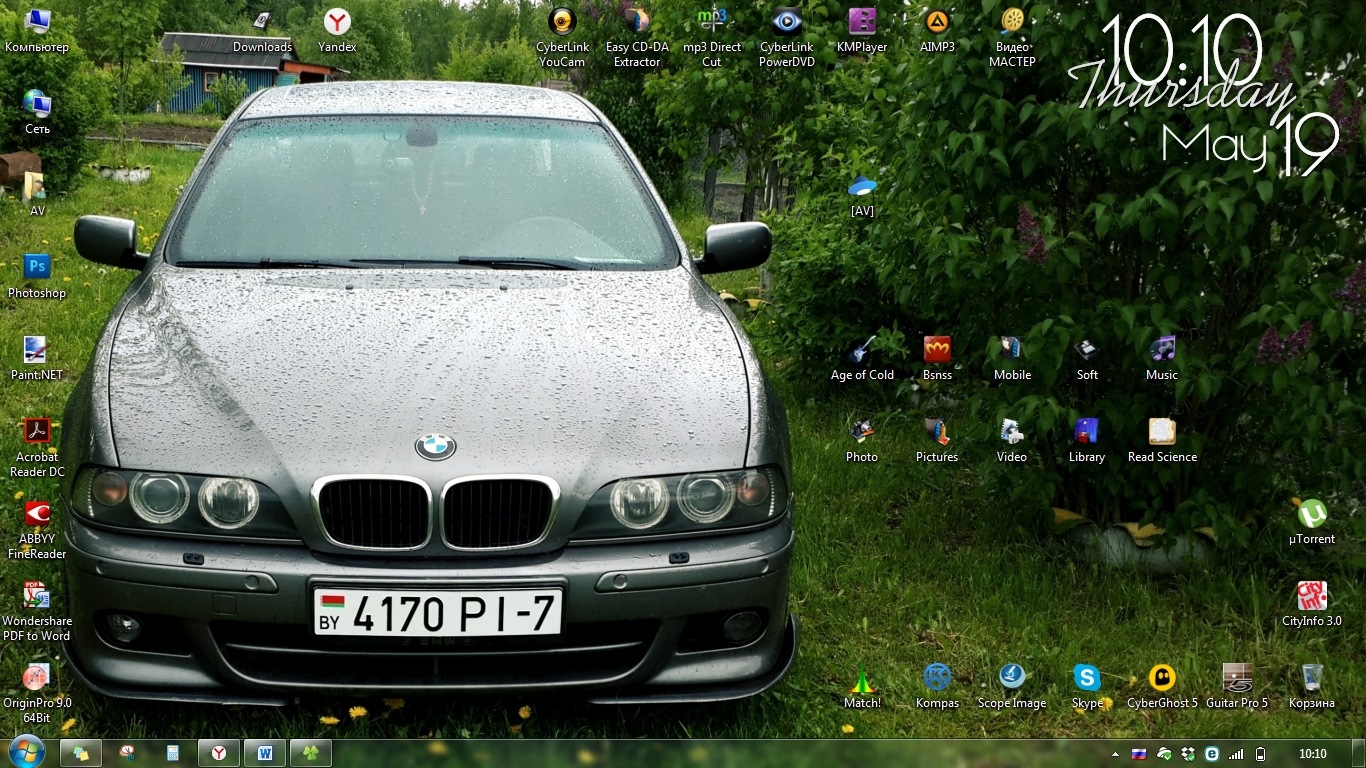Image resolution: width=1366 pixels, height=768 pixels.
Task: Launch Paint.NET from the desktop
Action: tap(37, 358)
